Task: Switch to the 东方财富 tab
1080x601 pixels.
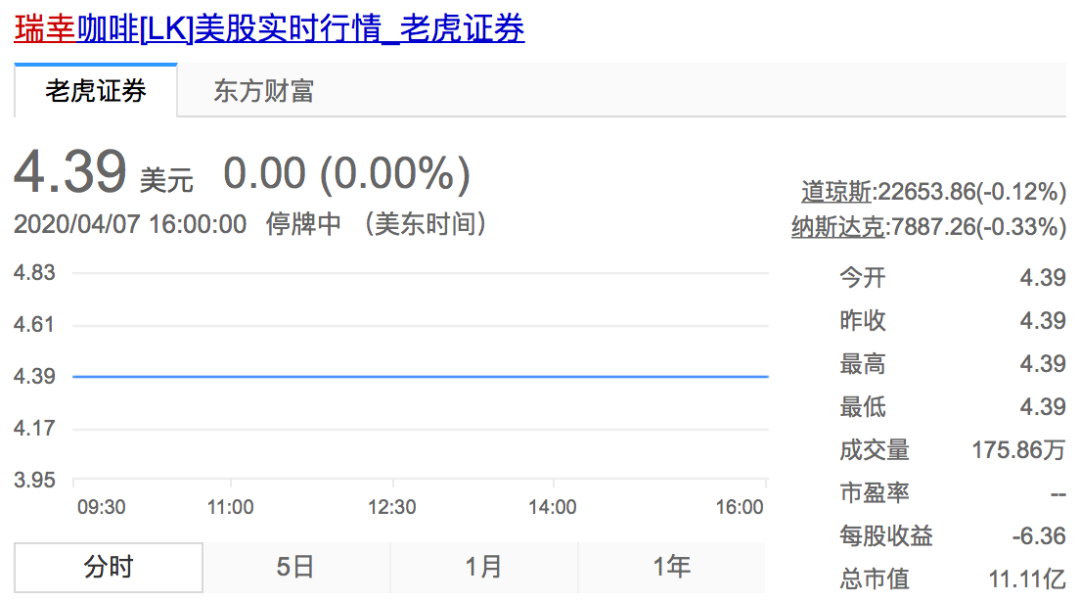Action: pyautogui.click(x=263, y=91)
